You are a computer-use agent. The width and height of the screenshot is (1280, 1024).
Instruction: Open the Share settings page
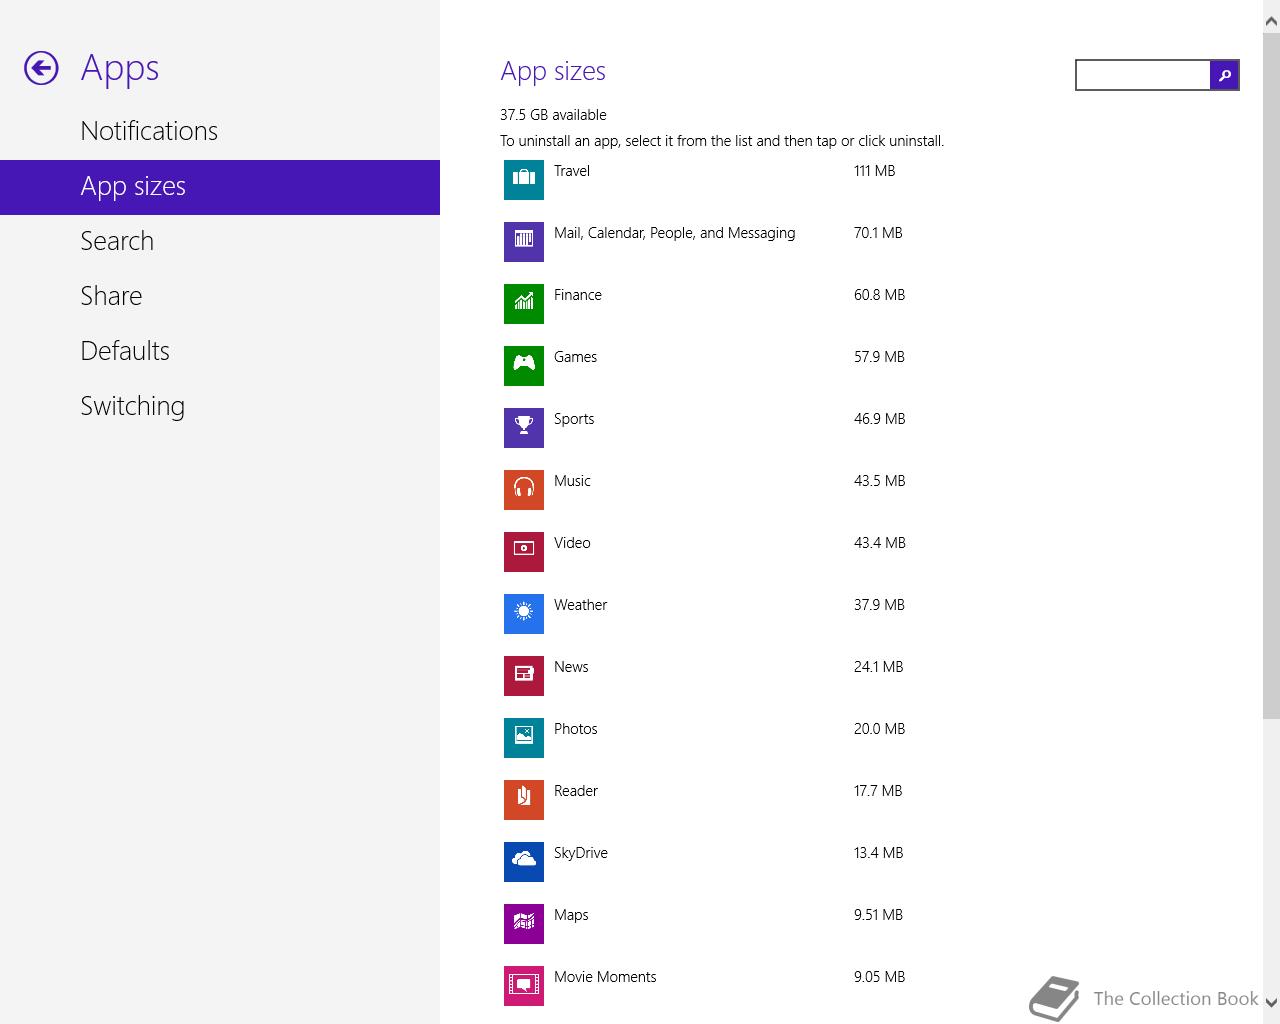click(220, 296)
